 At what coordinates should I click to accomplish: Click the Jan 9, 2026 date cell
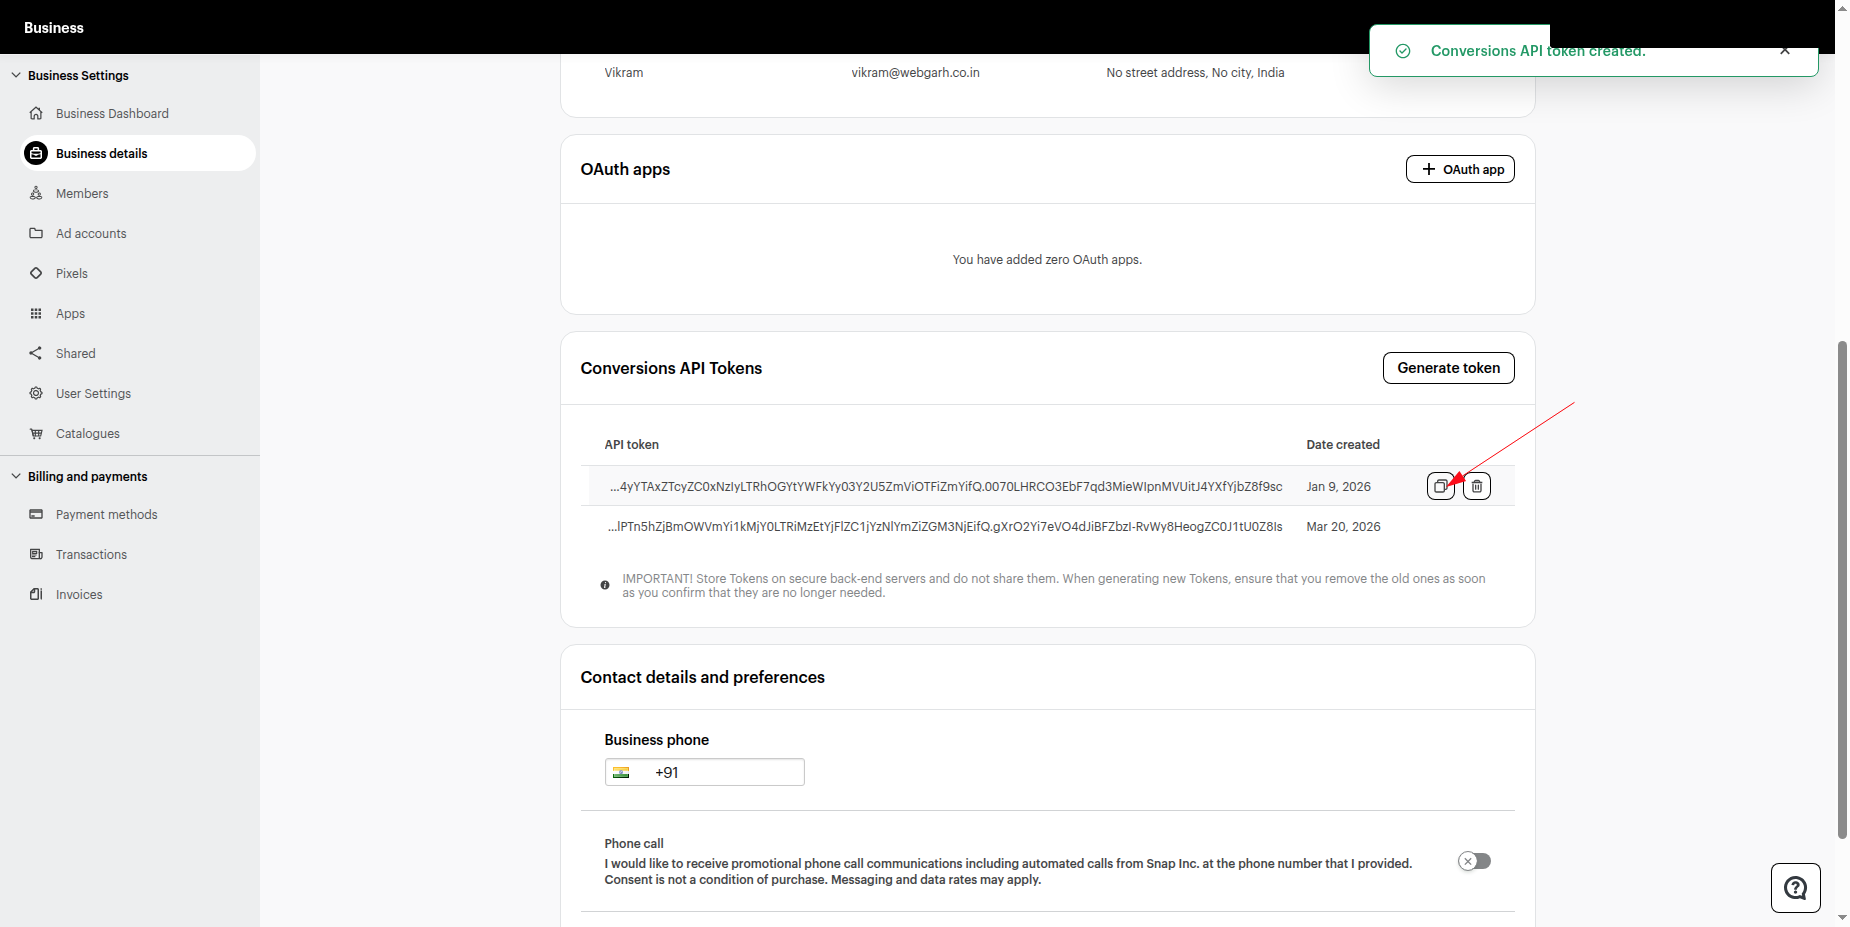1338,486
